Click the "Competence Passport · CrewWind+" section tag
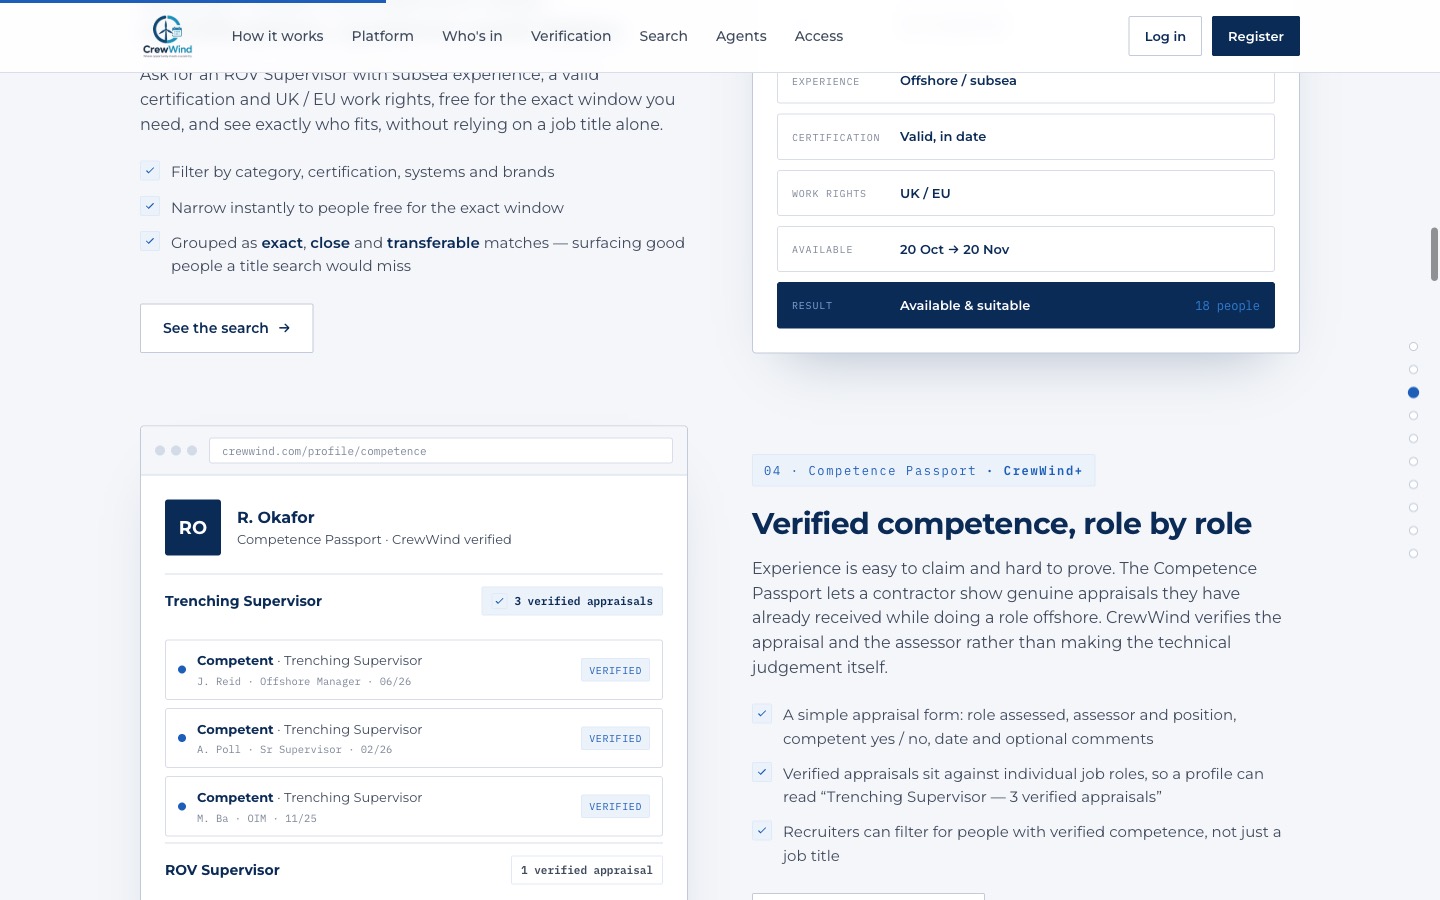The height and width of the screenshot is (900, 1440). (924, 471)
